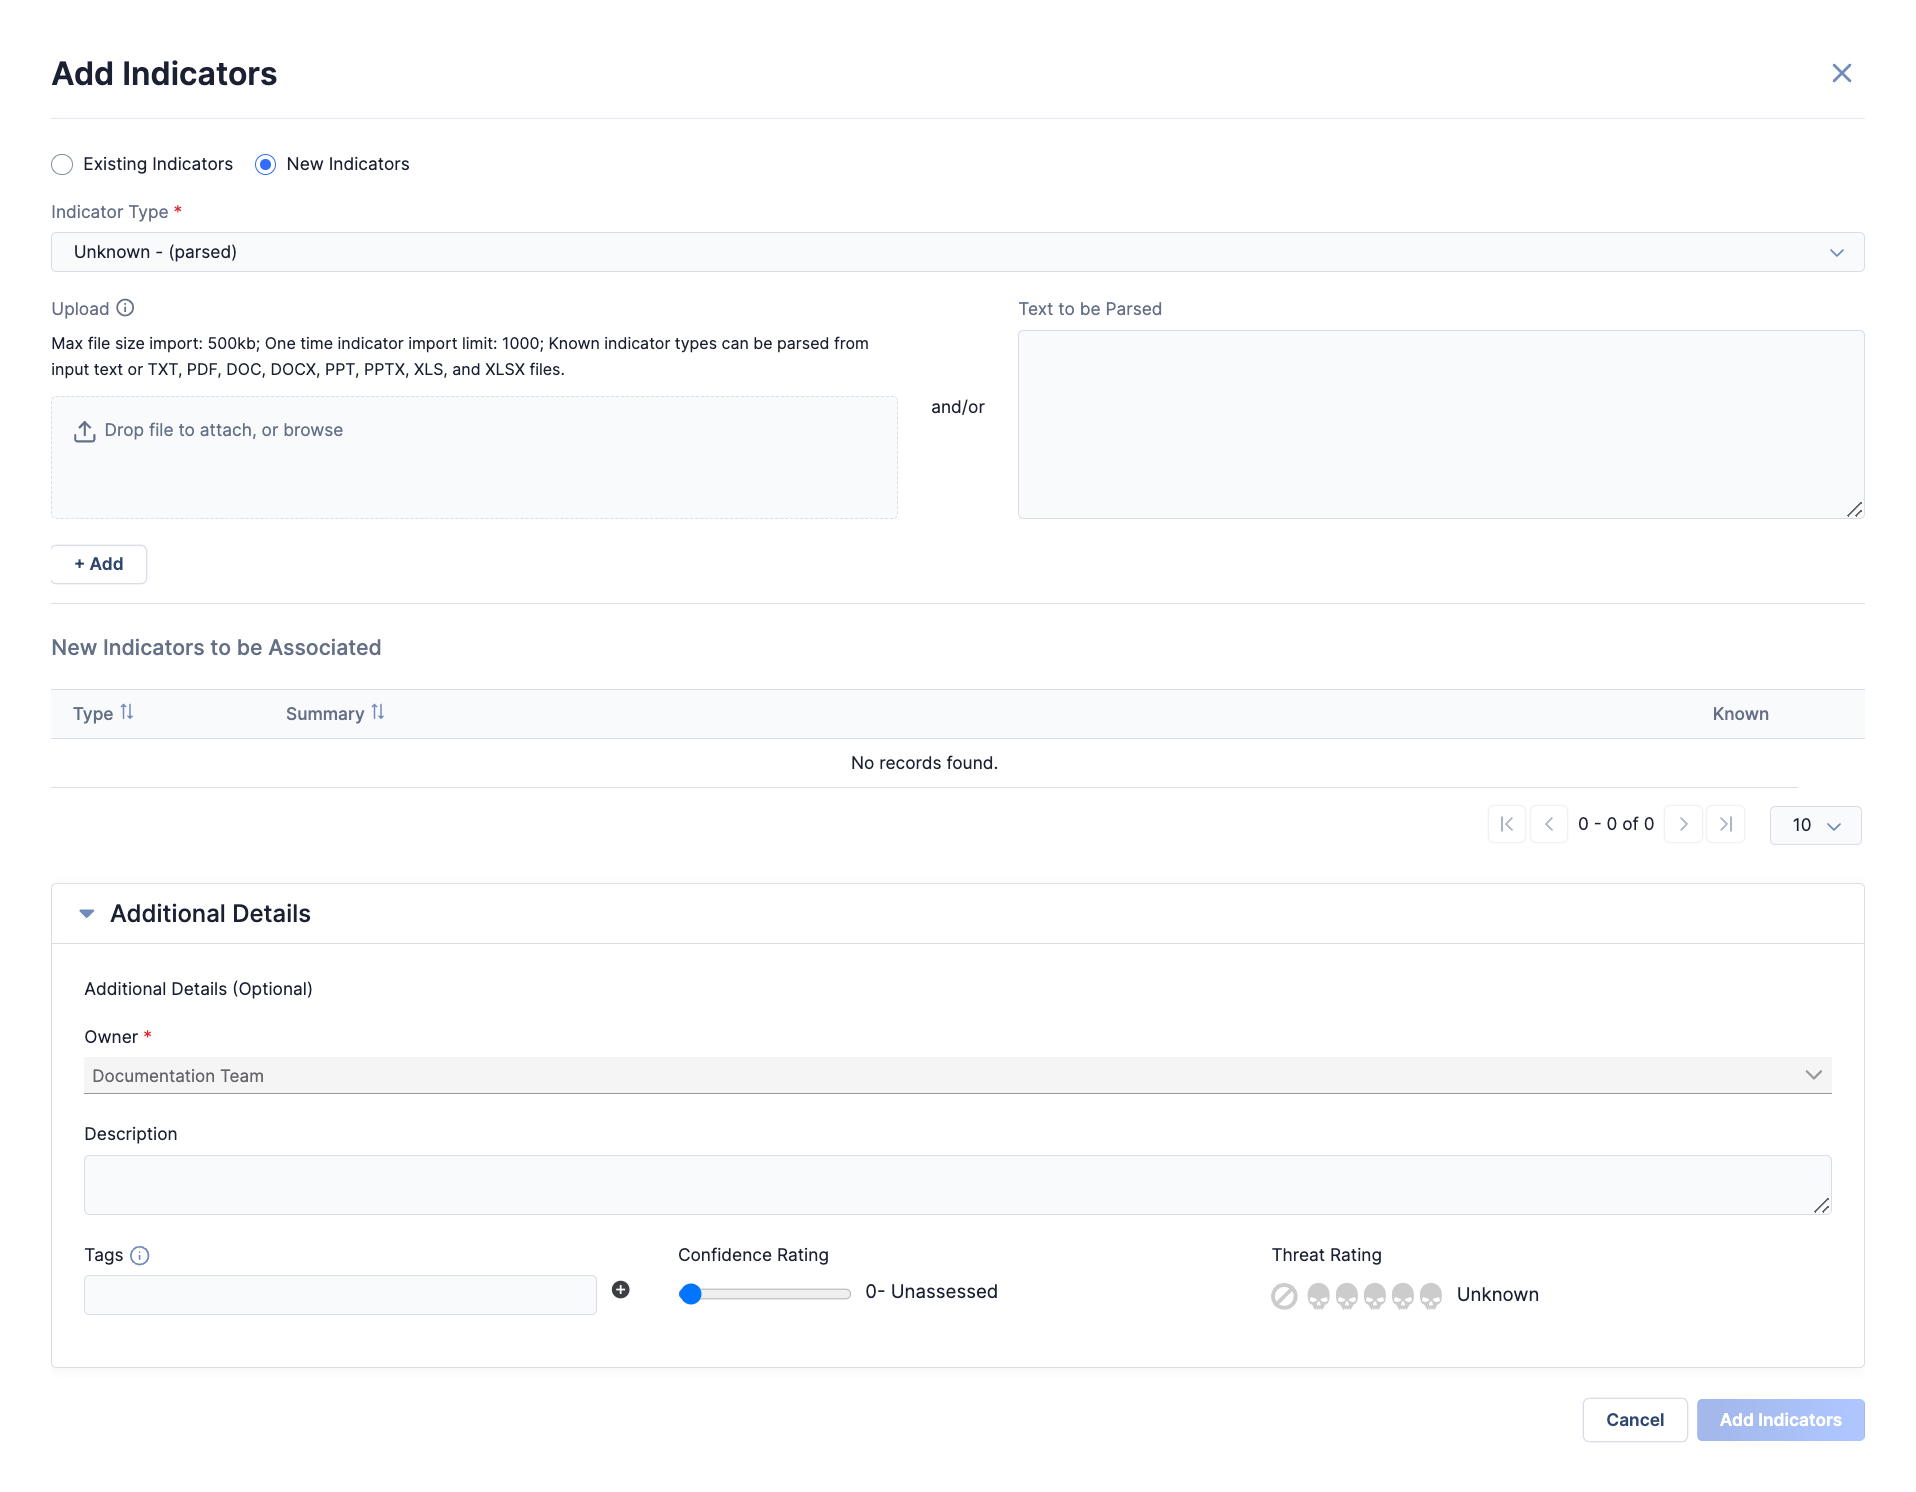Screen dimensions: 1916x1492
Task: Select the Existing Indicators radio button
Action: tap(62, 164)
